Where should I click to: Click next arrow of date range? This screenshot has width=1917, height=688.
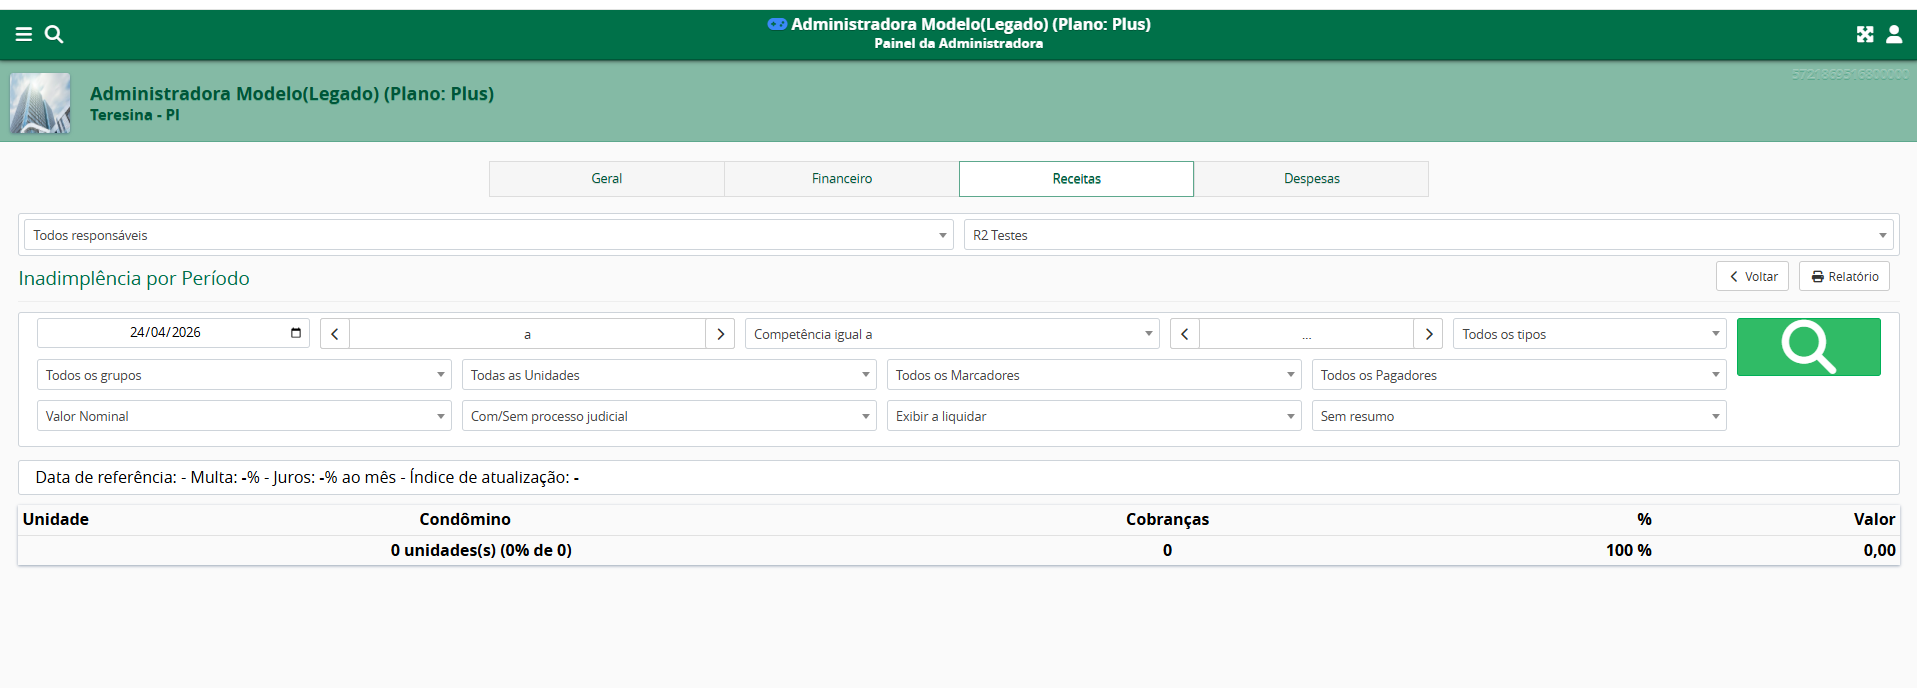(x=720, y=334)
